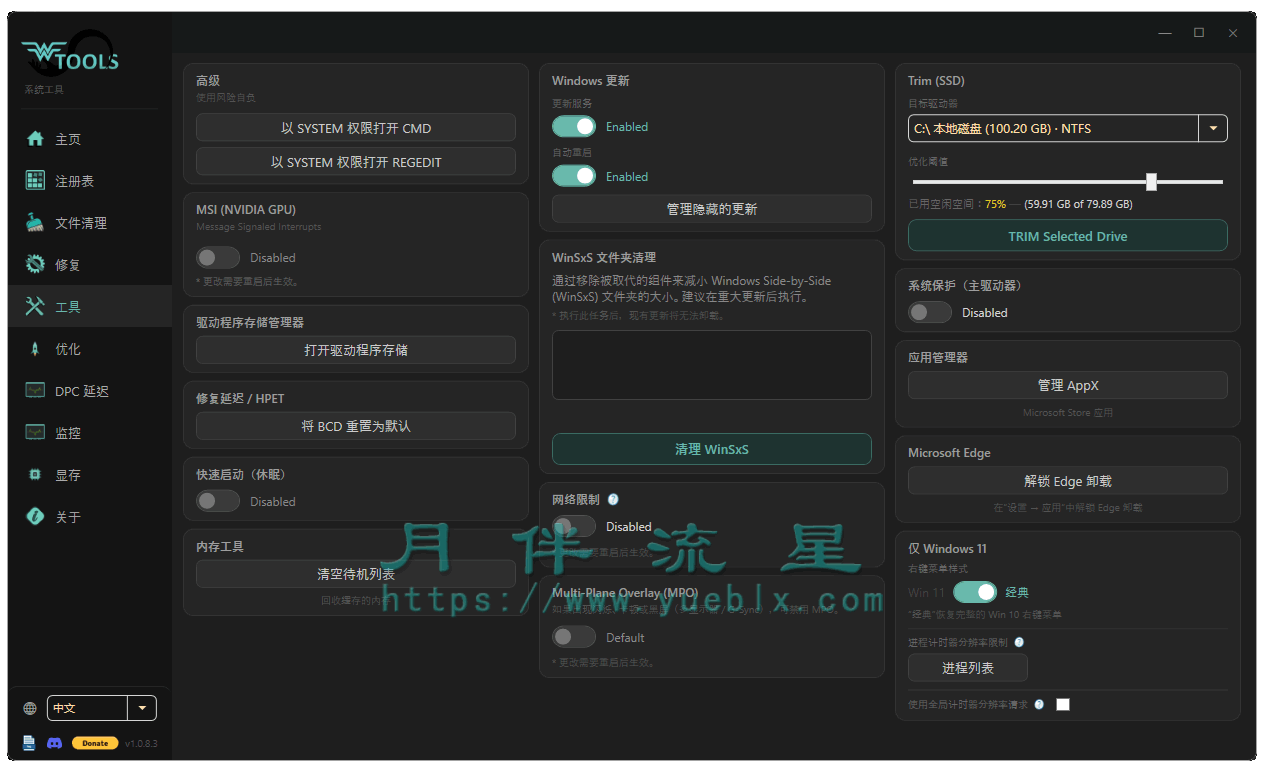Open the 中文 language dropdown arrow
This screenshot has width=1267, height=774.
coord(142,708)
